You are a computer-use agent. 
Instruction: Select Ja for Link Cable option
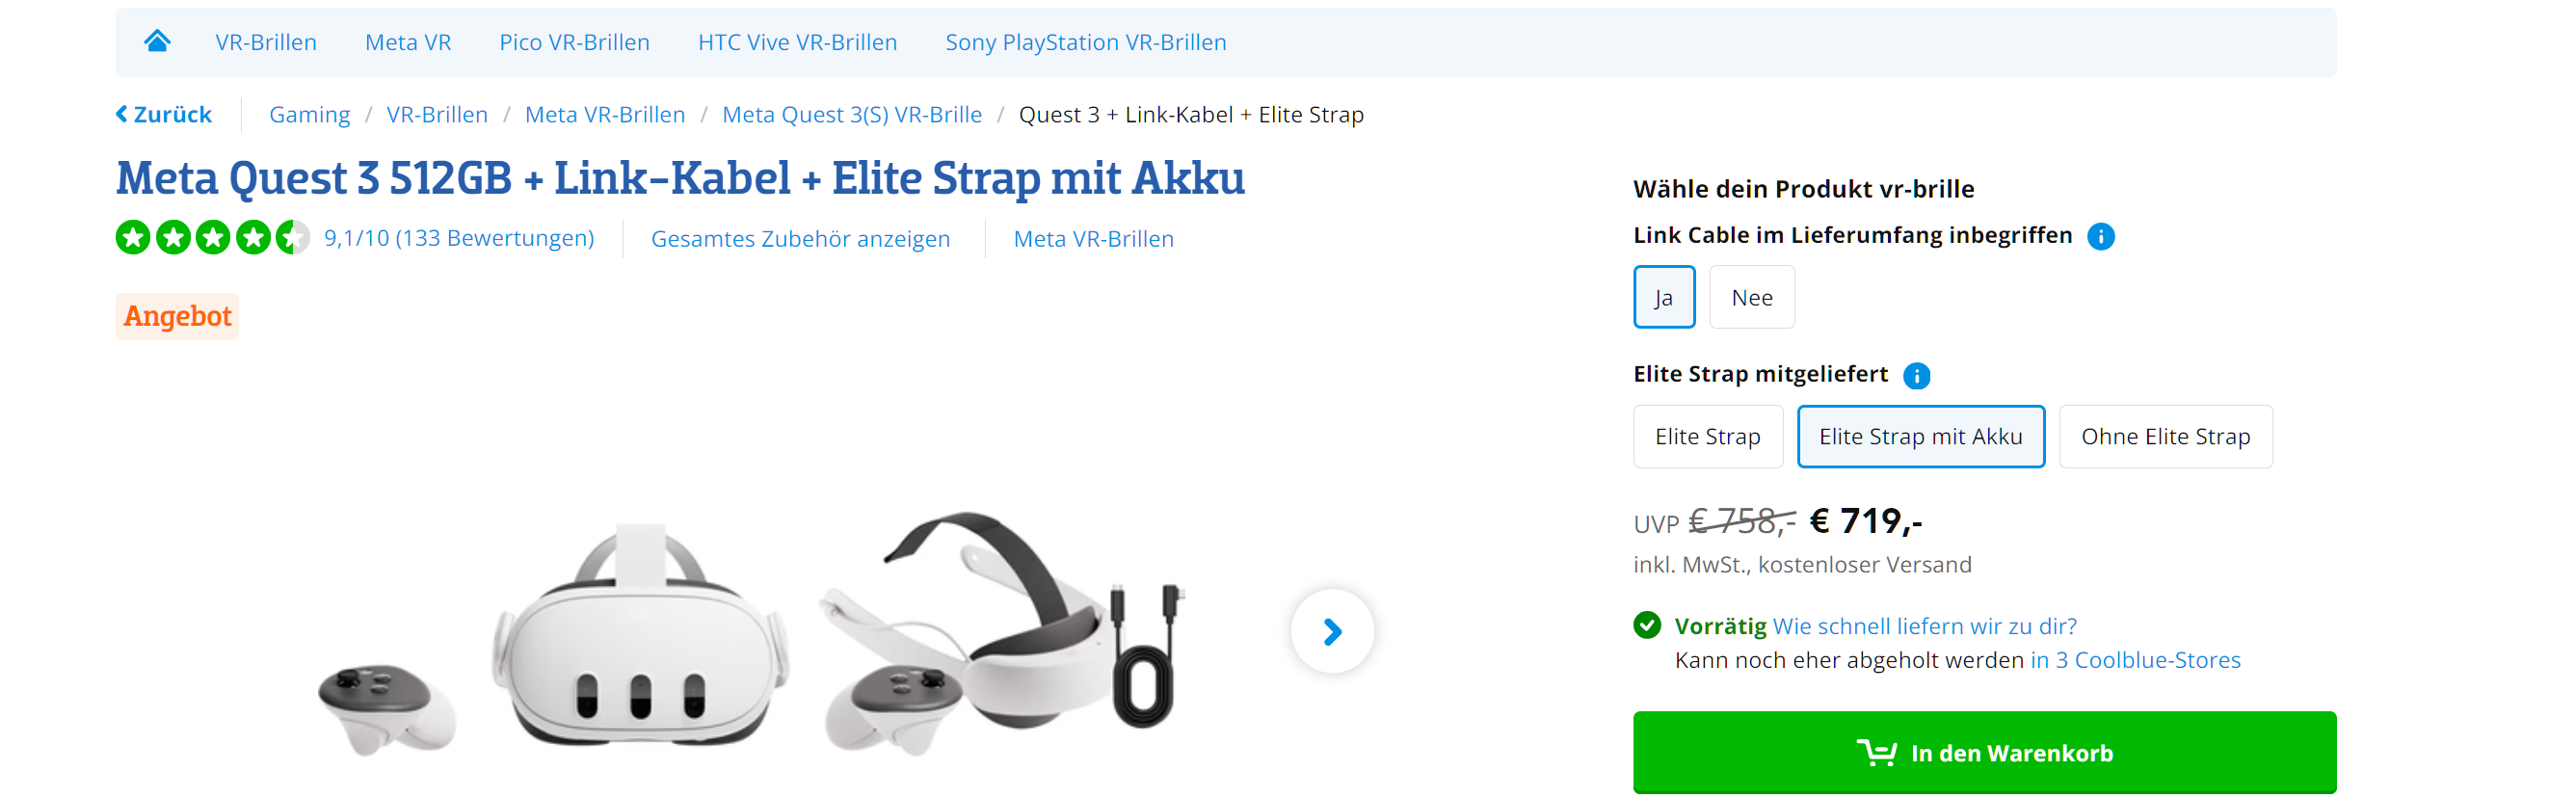[1664, 297]
